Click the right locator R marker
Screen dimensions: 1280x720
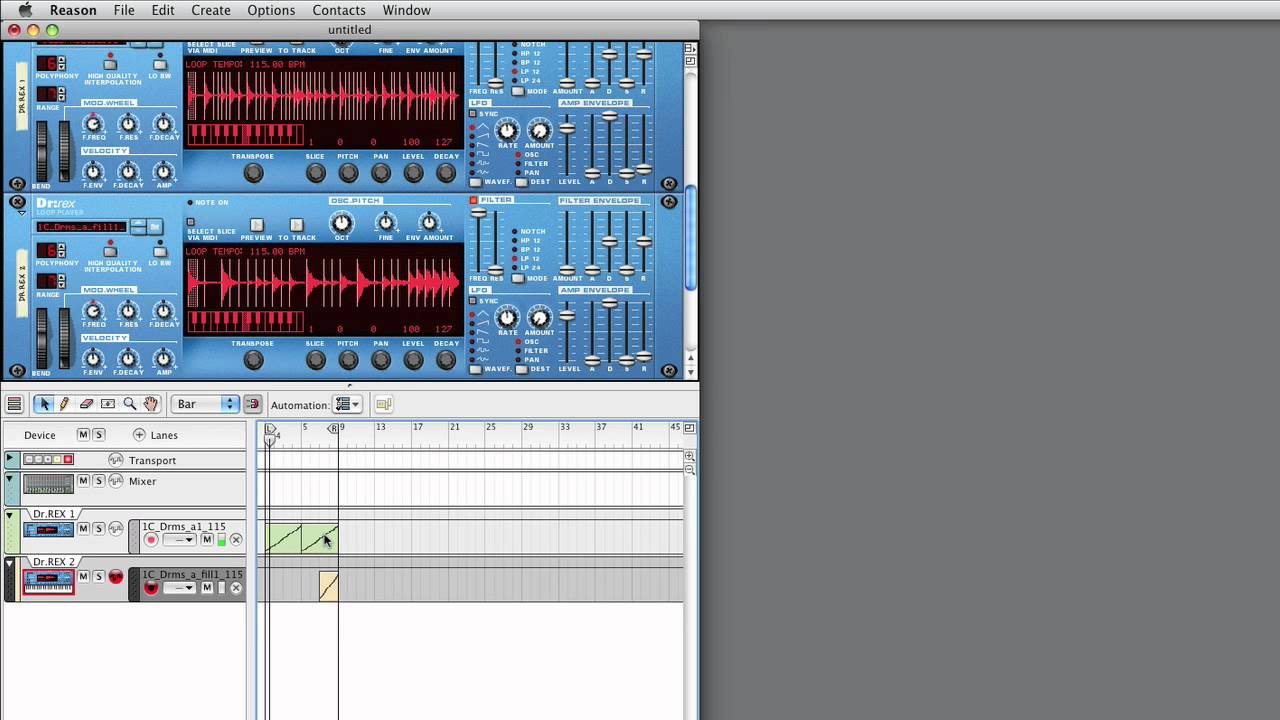click(x=333, y=429)
